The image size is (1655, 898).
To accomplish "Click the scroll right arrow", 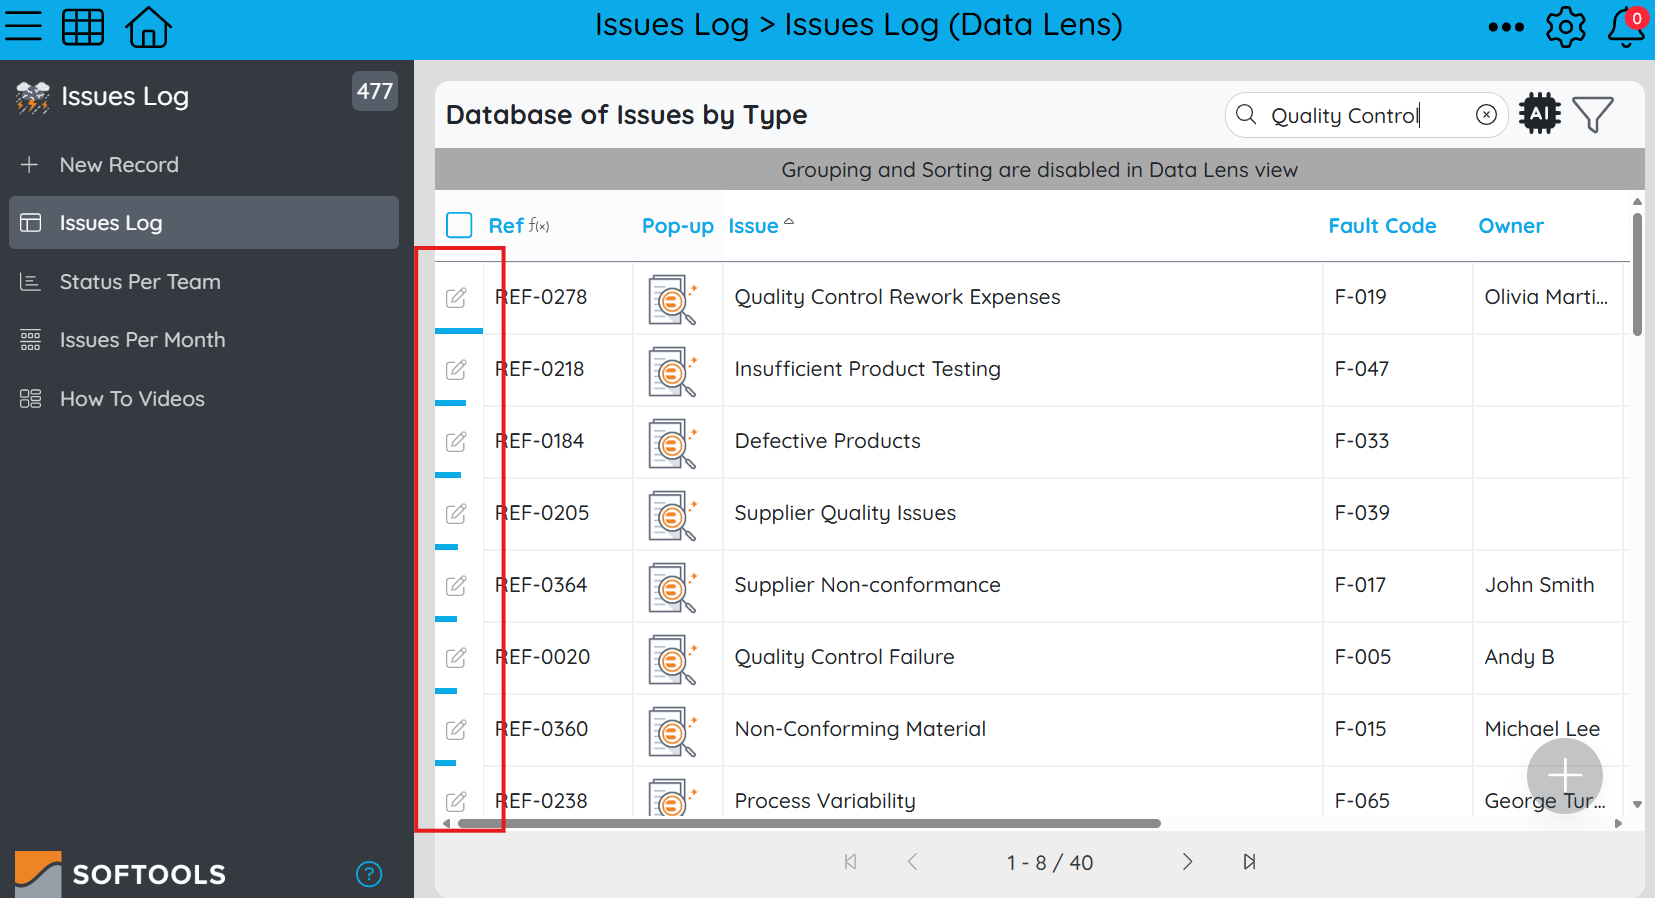I will point(1619,824).
